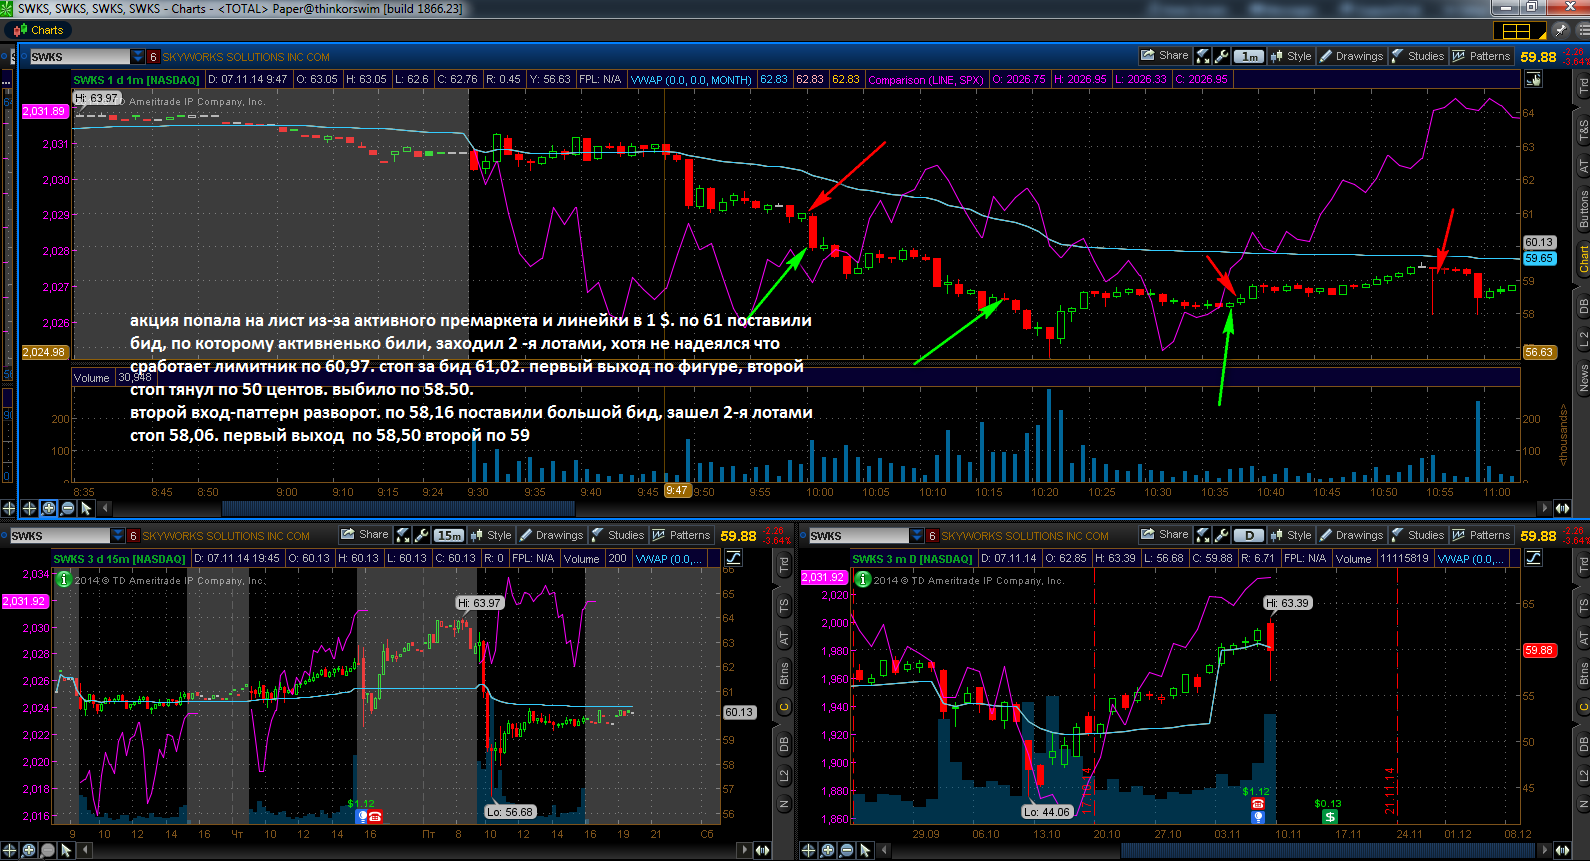
Task: Open the Buttons sidebar tab of top chart
Action: [x=1583, y=209]
